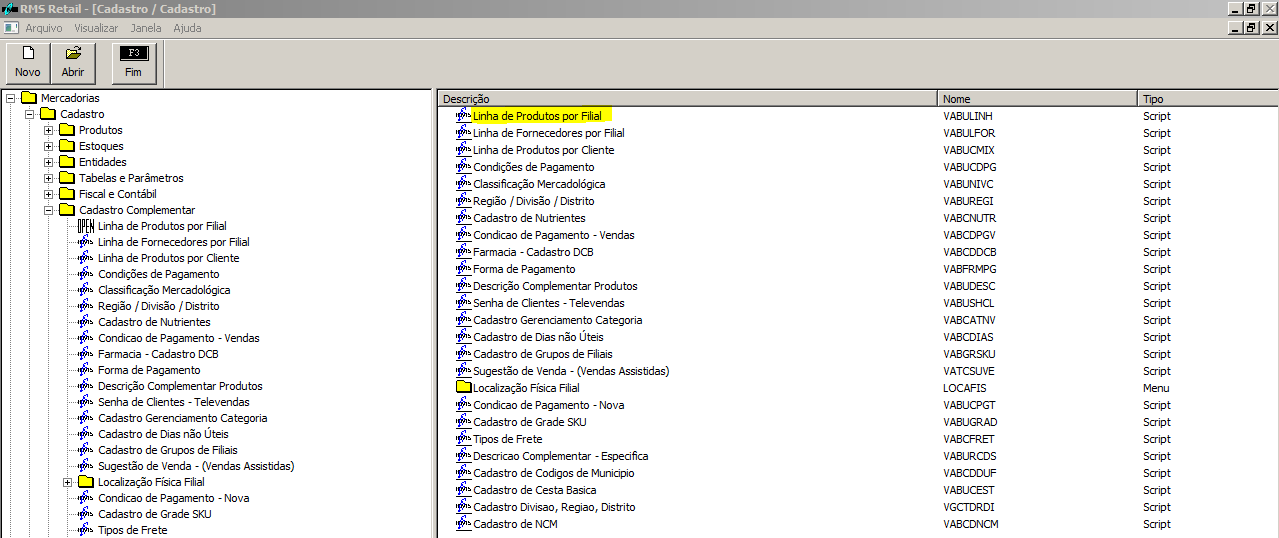Select the Entidades folder icon in tree
Image resolution: width=1279 pixels, height=538 pixels.
66,162
